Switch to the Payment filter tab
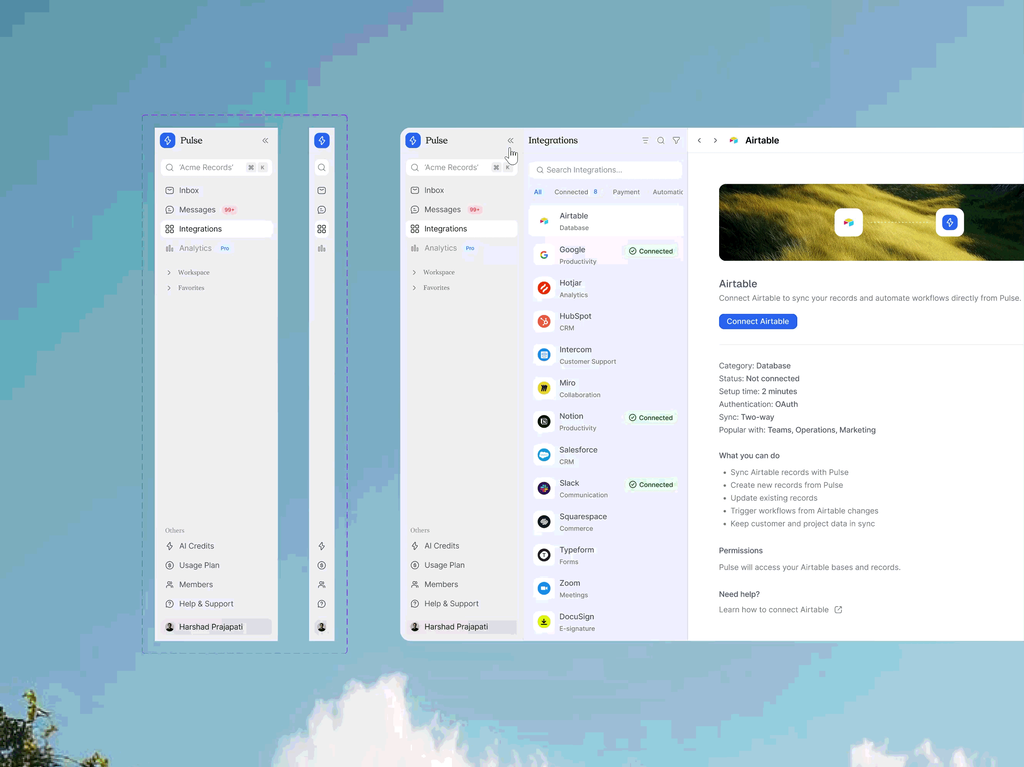The height and width of the screenshot is (767, 1024). (626, 192)
